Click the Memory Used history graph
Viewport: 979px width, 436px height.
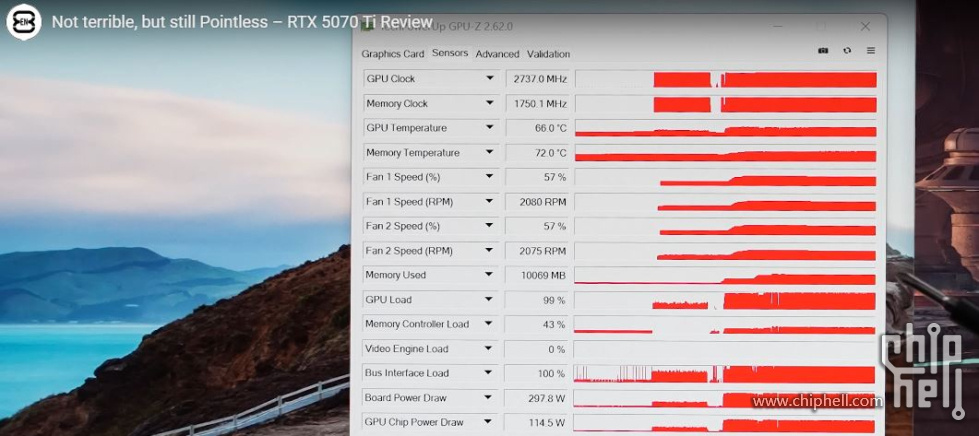[x=725, y=275]
